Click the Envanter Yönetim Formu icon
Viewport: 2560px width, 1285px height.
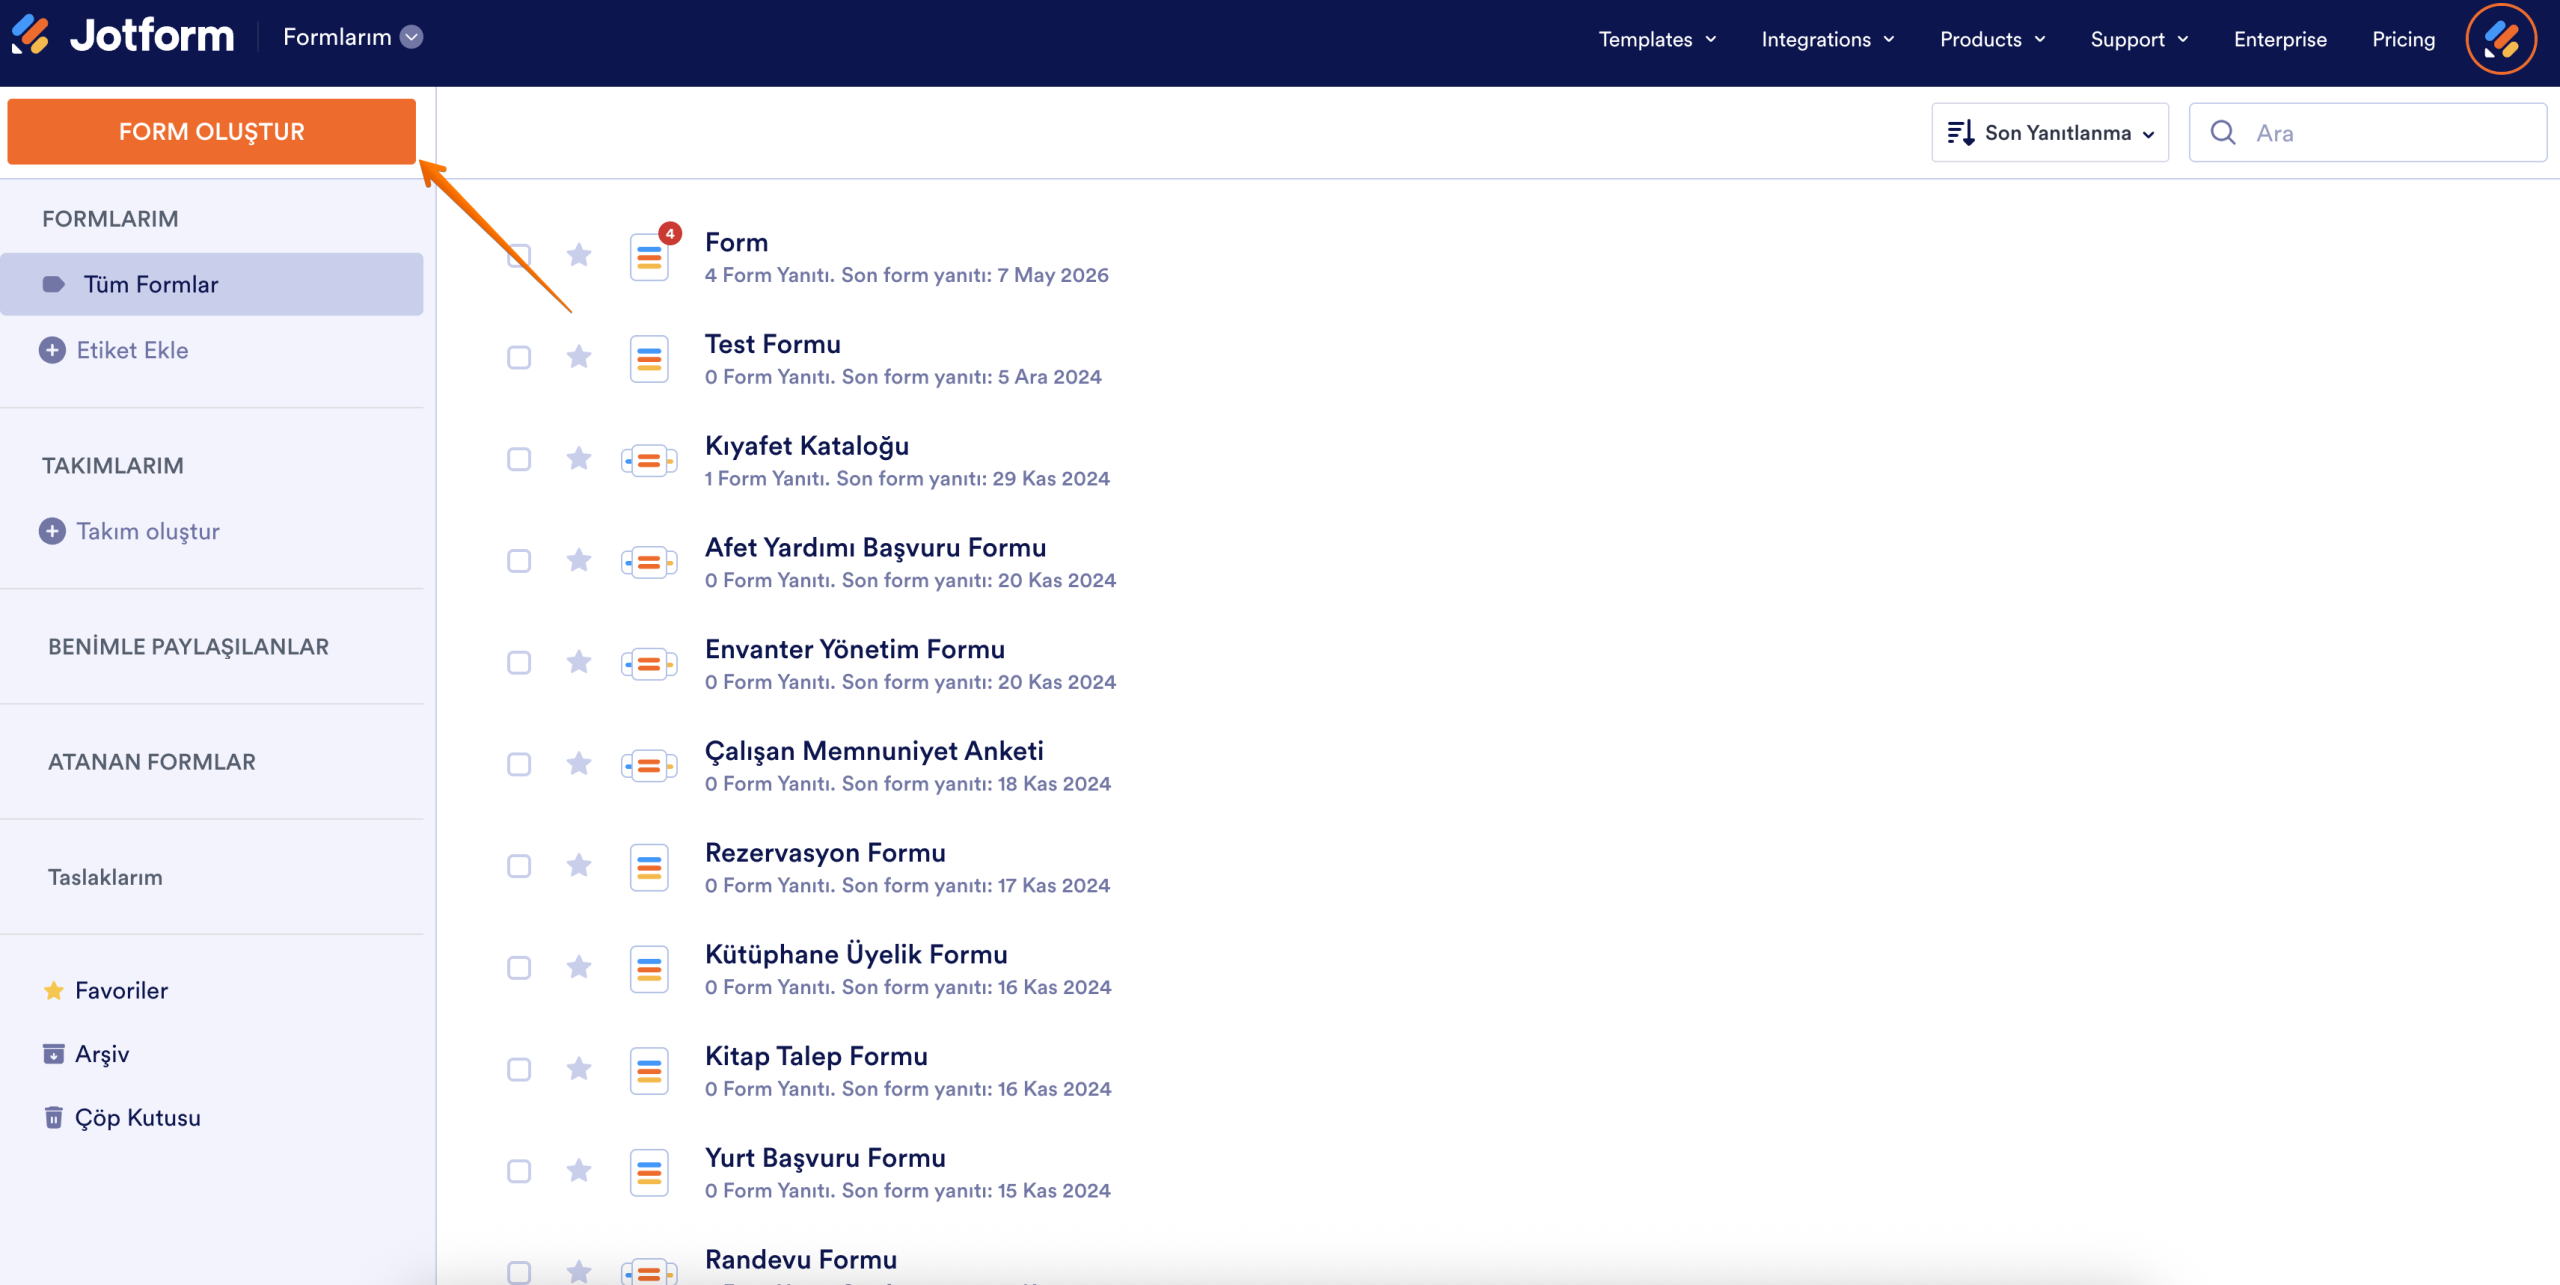pos(650,665)
